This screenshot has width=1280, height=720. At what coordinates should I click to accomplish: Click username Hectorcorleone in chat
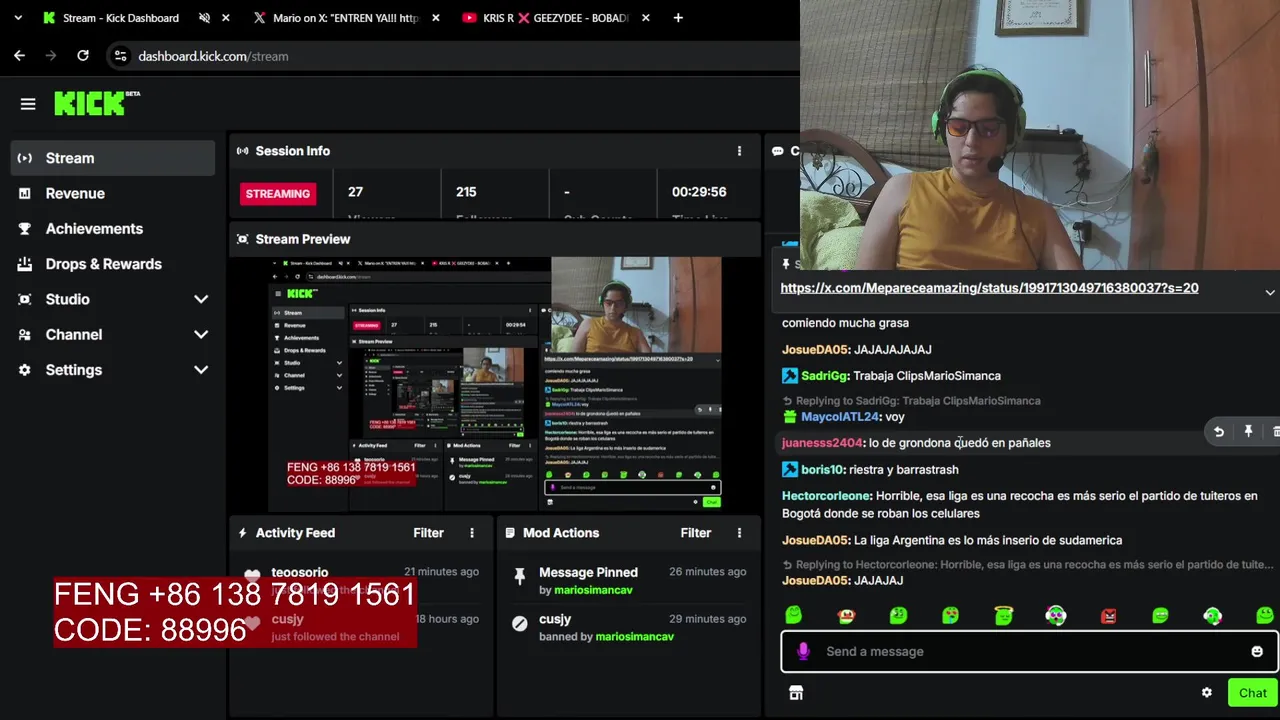pyautogui.click(x=827, y=496)
